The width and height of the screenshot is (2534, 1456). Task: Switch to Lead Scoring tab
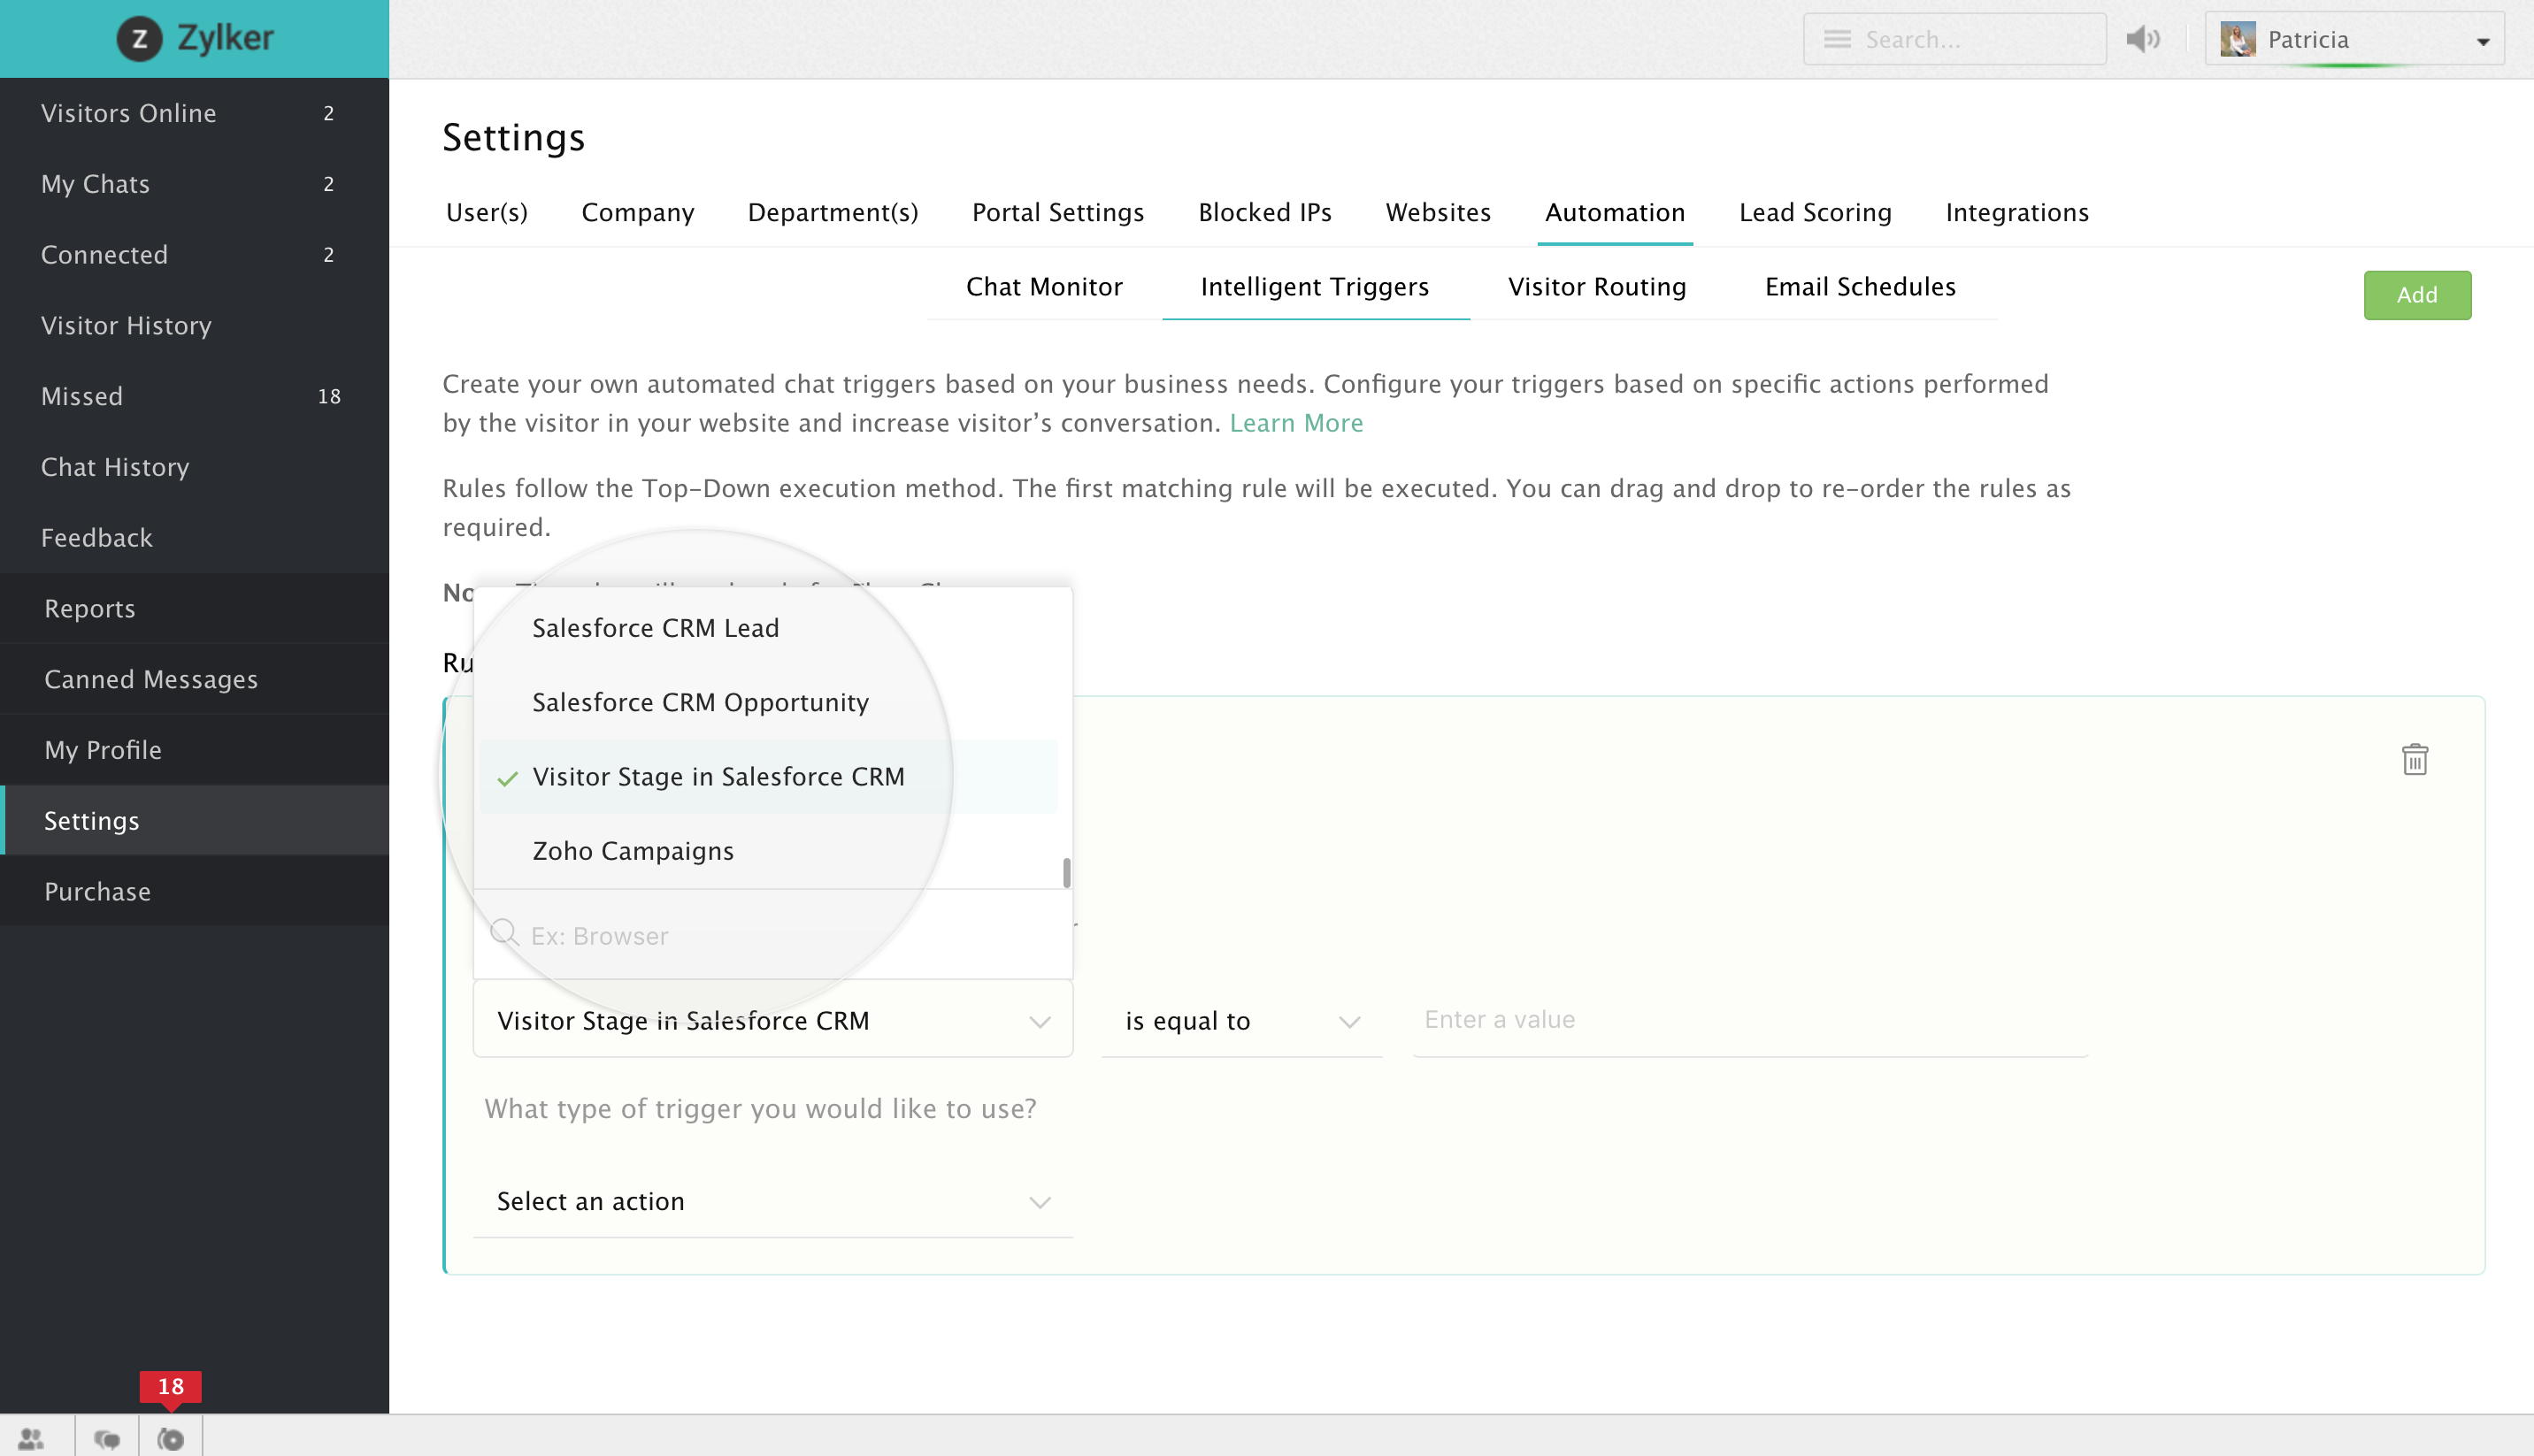pyautogui.click(x=1815, y=212)
